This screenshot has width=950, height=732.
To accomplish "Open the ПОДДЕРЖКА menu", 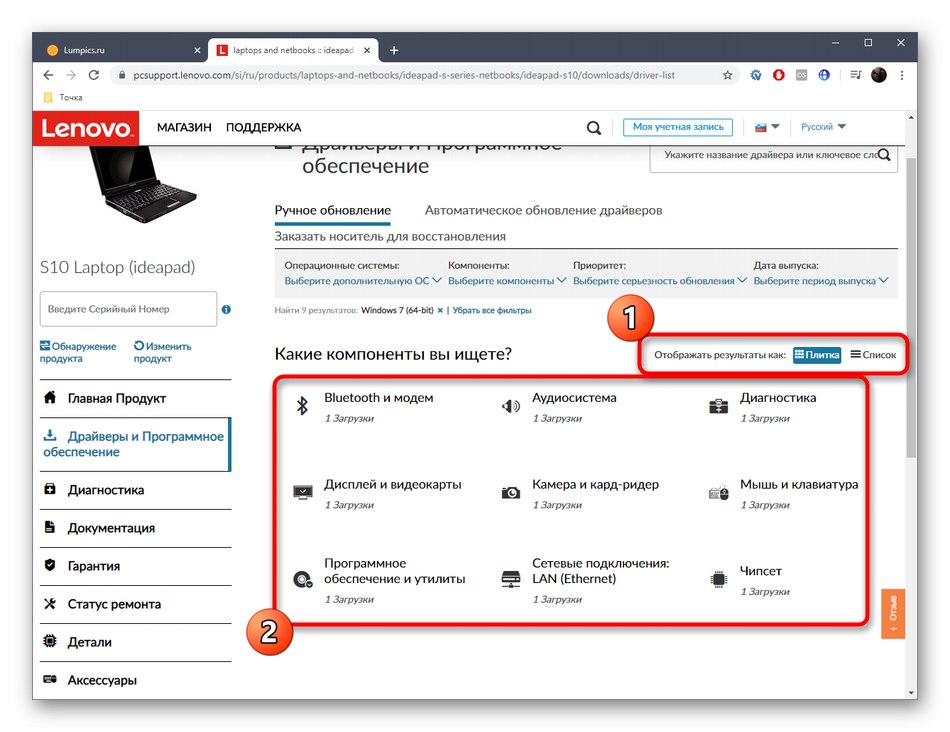I will (264, 128).
